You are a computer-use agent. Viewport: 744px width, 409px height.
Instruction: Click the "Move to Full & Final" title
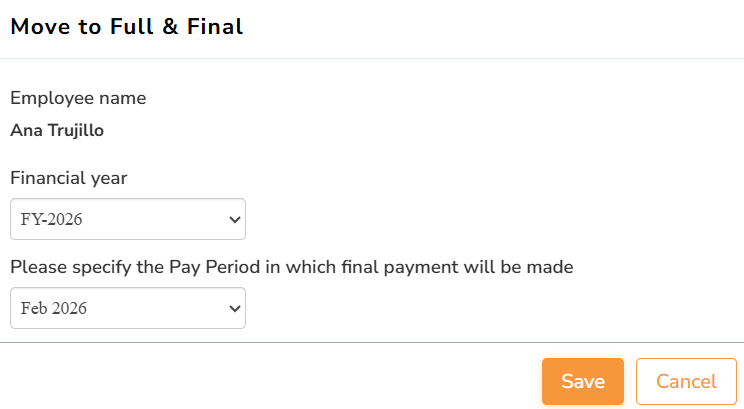pyautogui.click(x=127, y=27)
